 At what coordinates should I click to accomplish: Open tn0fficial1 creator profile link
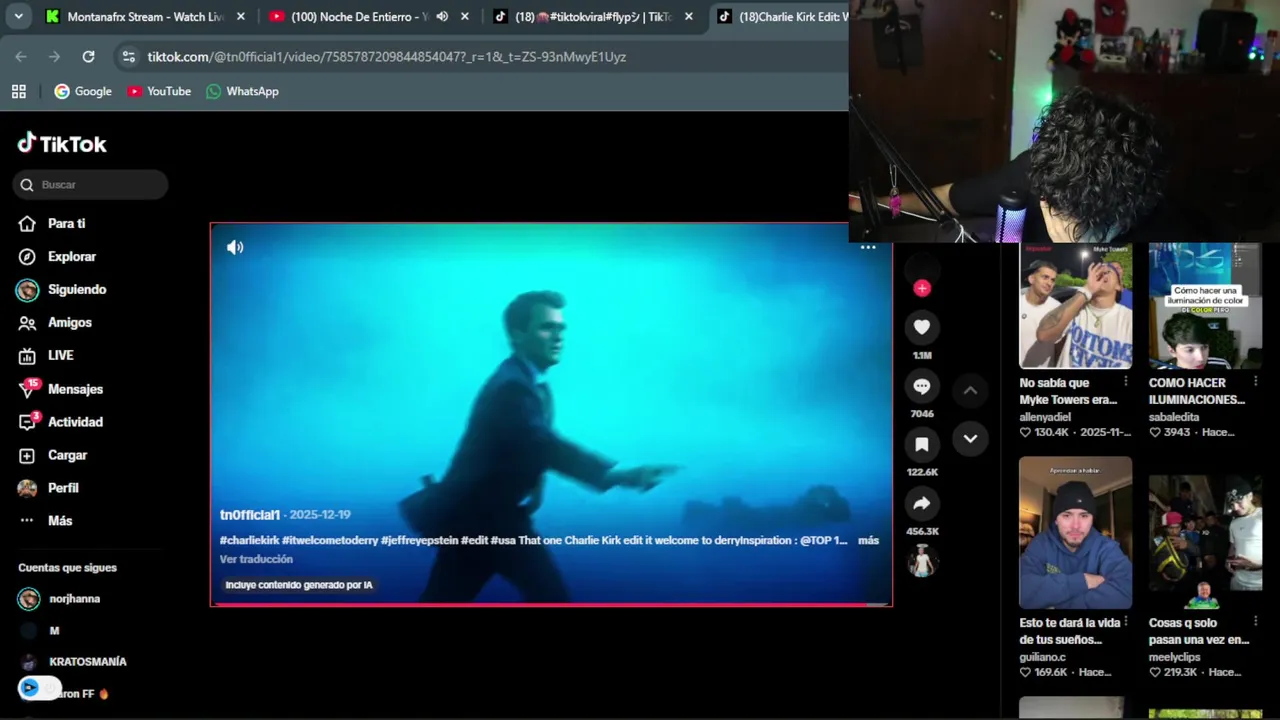coord(250,515)
